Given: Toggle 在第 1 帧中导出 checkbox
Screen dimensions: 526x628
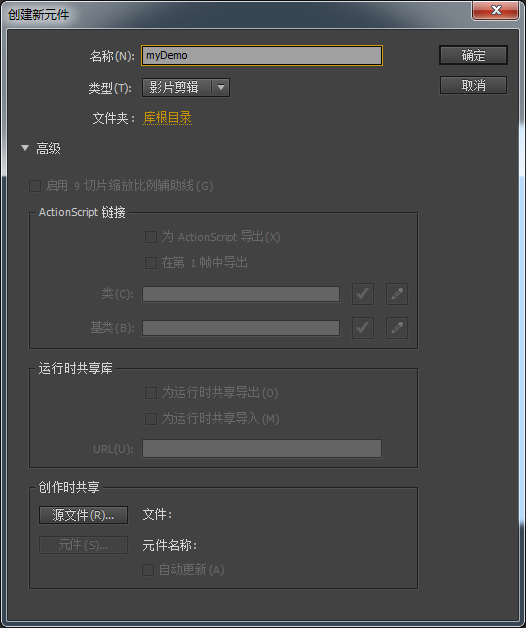Looking at the screenshot, I should coord(151,263).
